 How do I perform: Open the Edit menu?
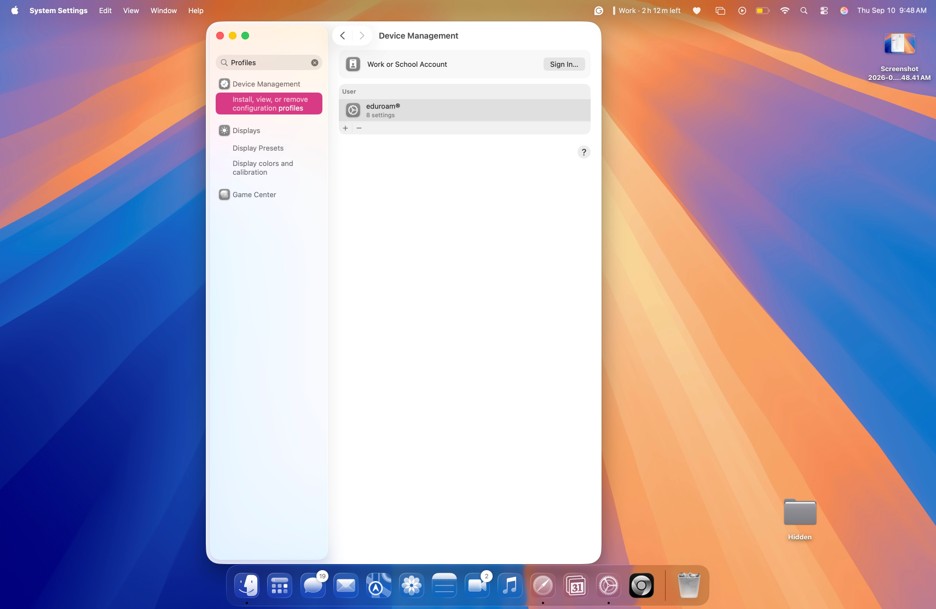[105, 11]
